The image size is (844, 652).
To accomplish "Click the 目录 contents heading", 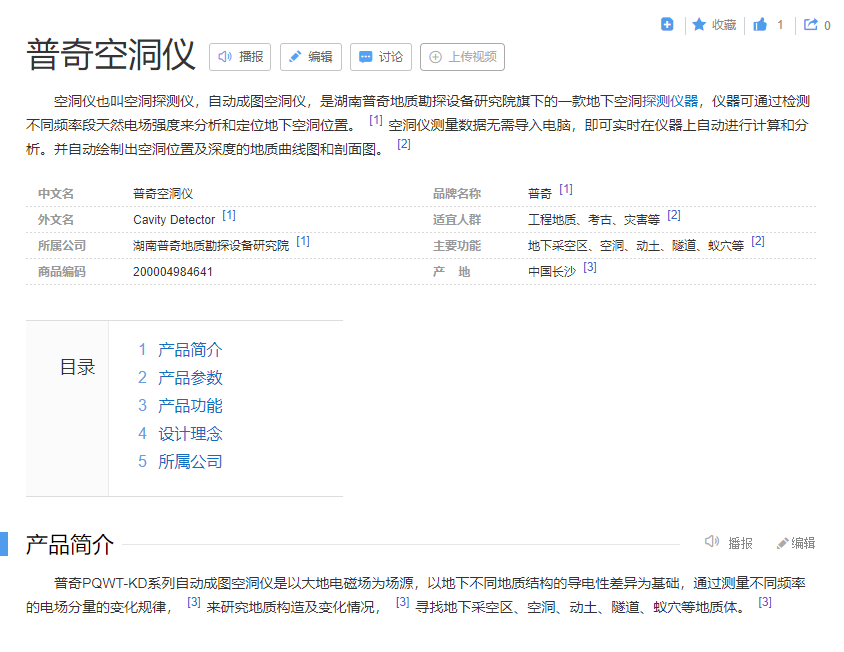I will coord(78,367).
